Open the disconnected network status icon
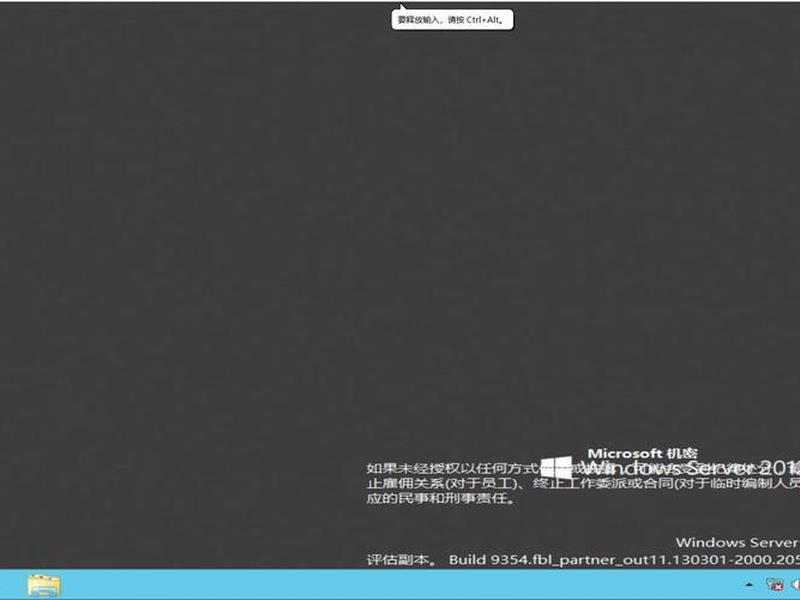This screenshot has height=600, width=800. click(774, 585)
